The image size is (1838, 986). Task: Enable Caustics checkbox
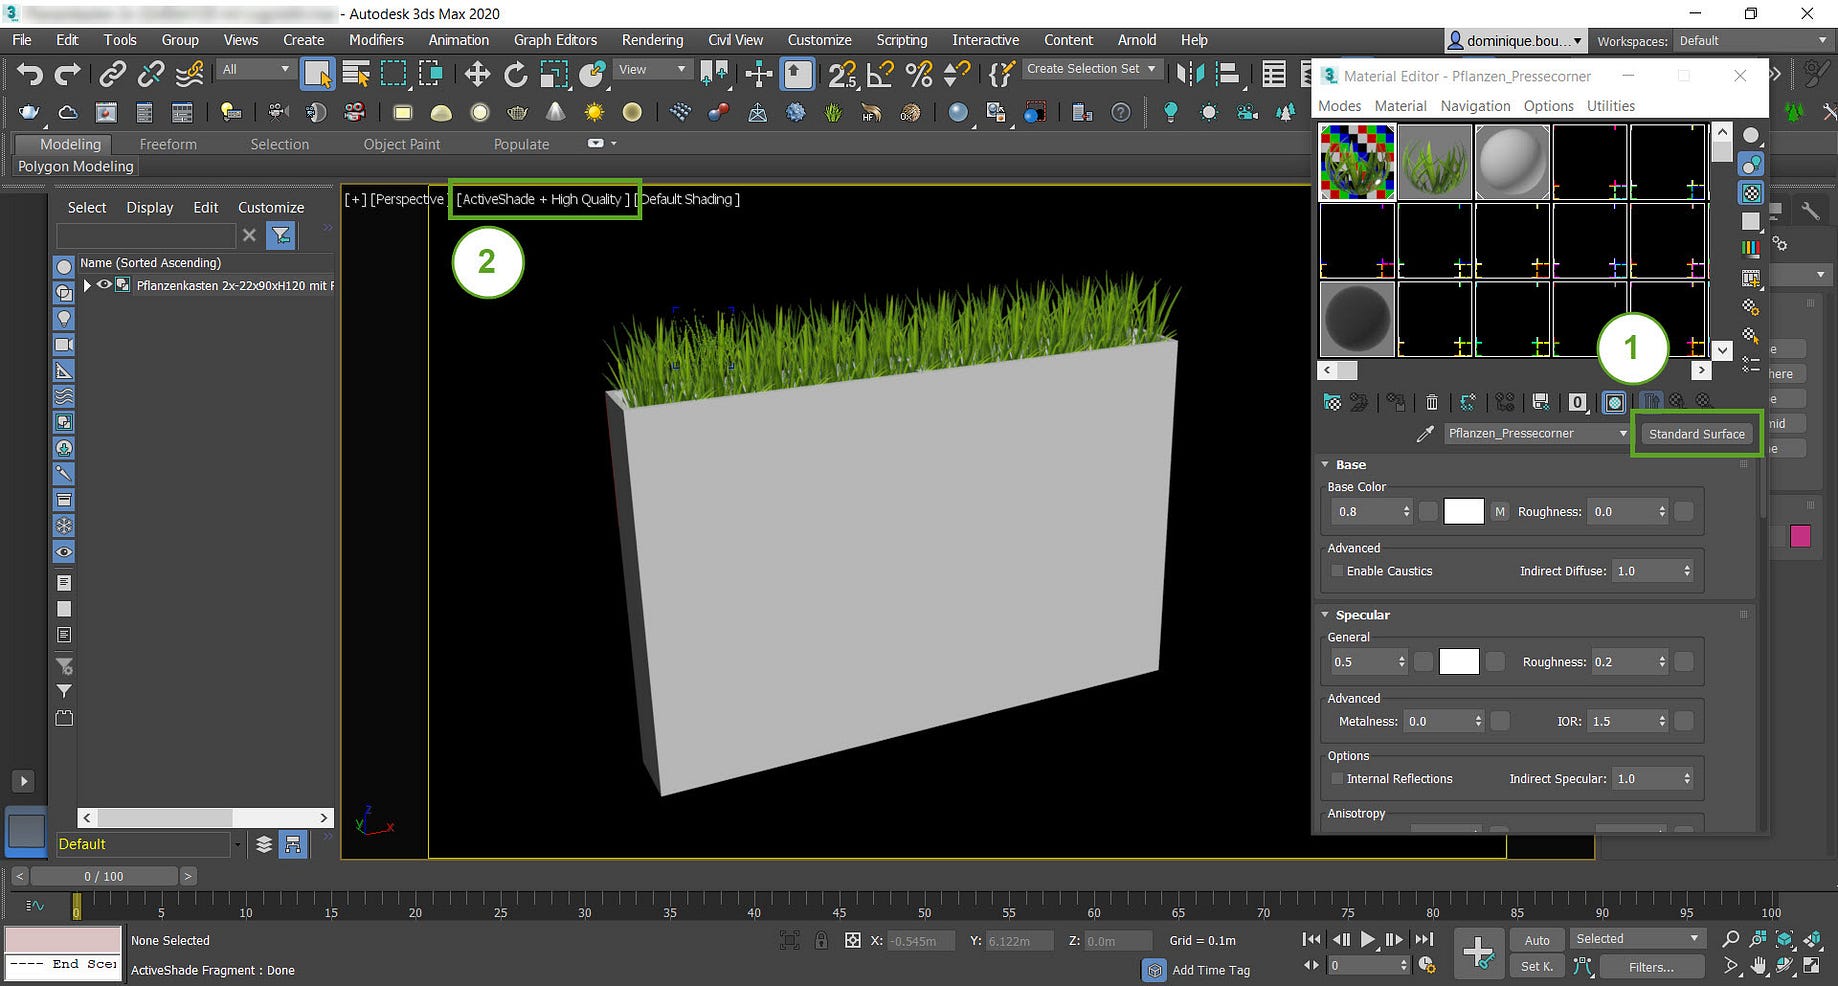(1337, 571)
